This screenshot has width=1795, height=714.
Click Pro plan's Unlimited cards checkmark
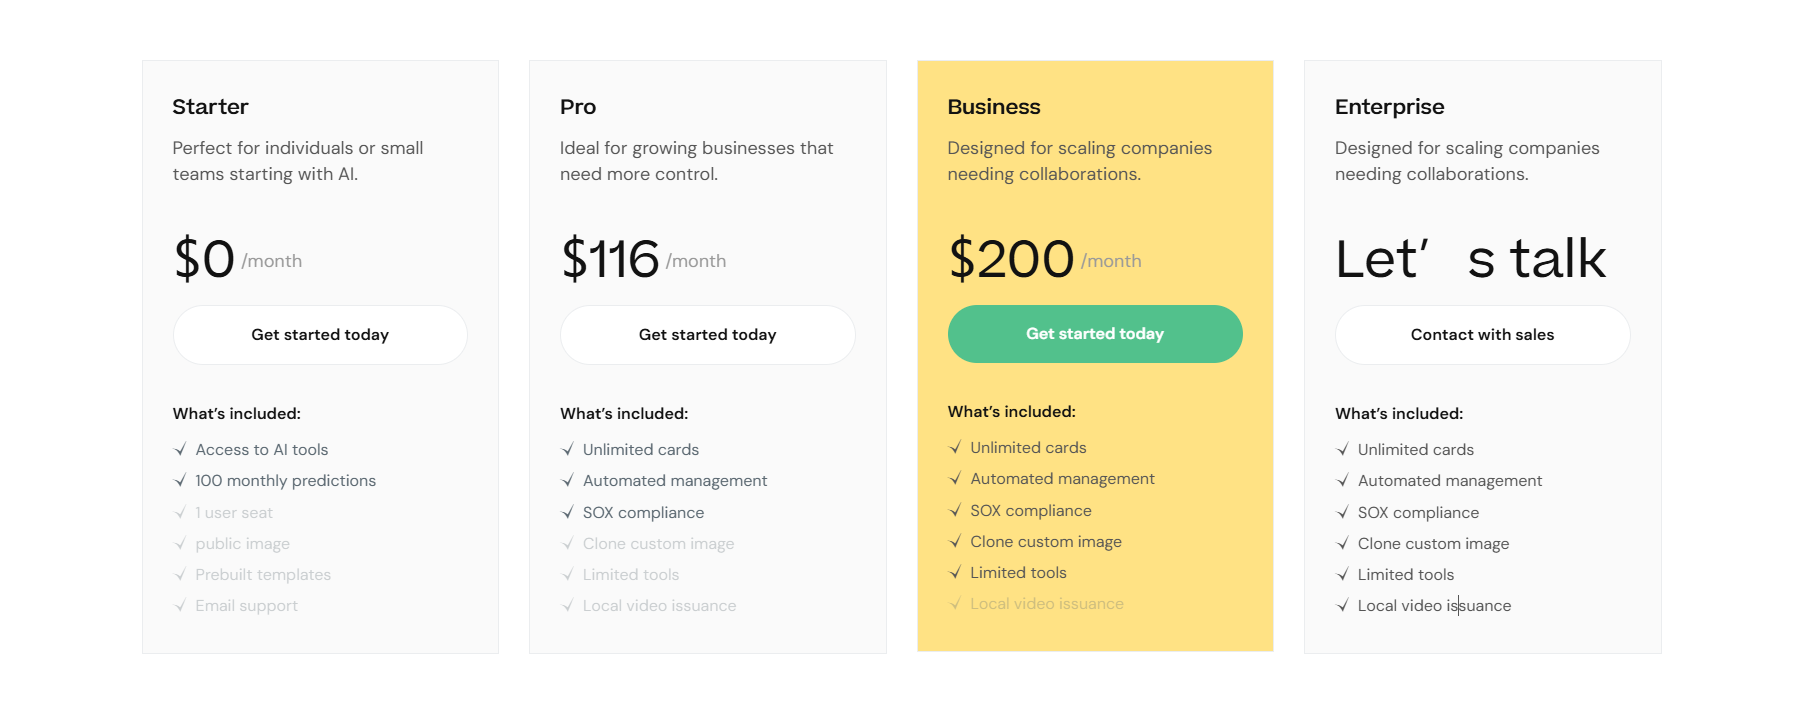click(568, 450)
